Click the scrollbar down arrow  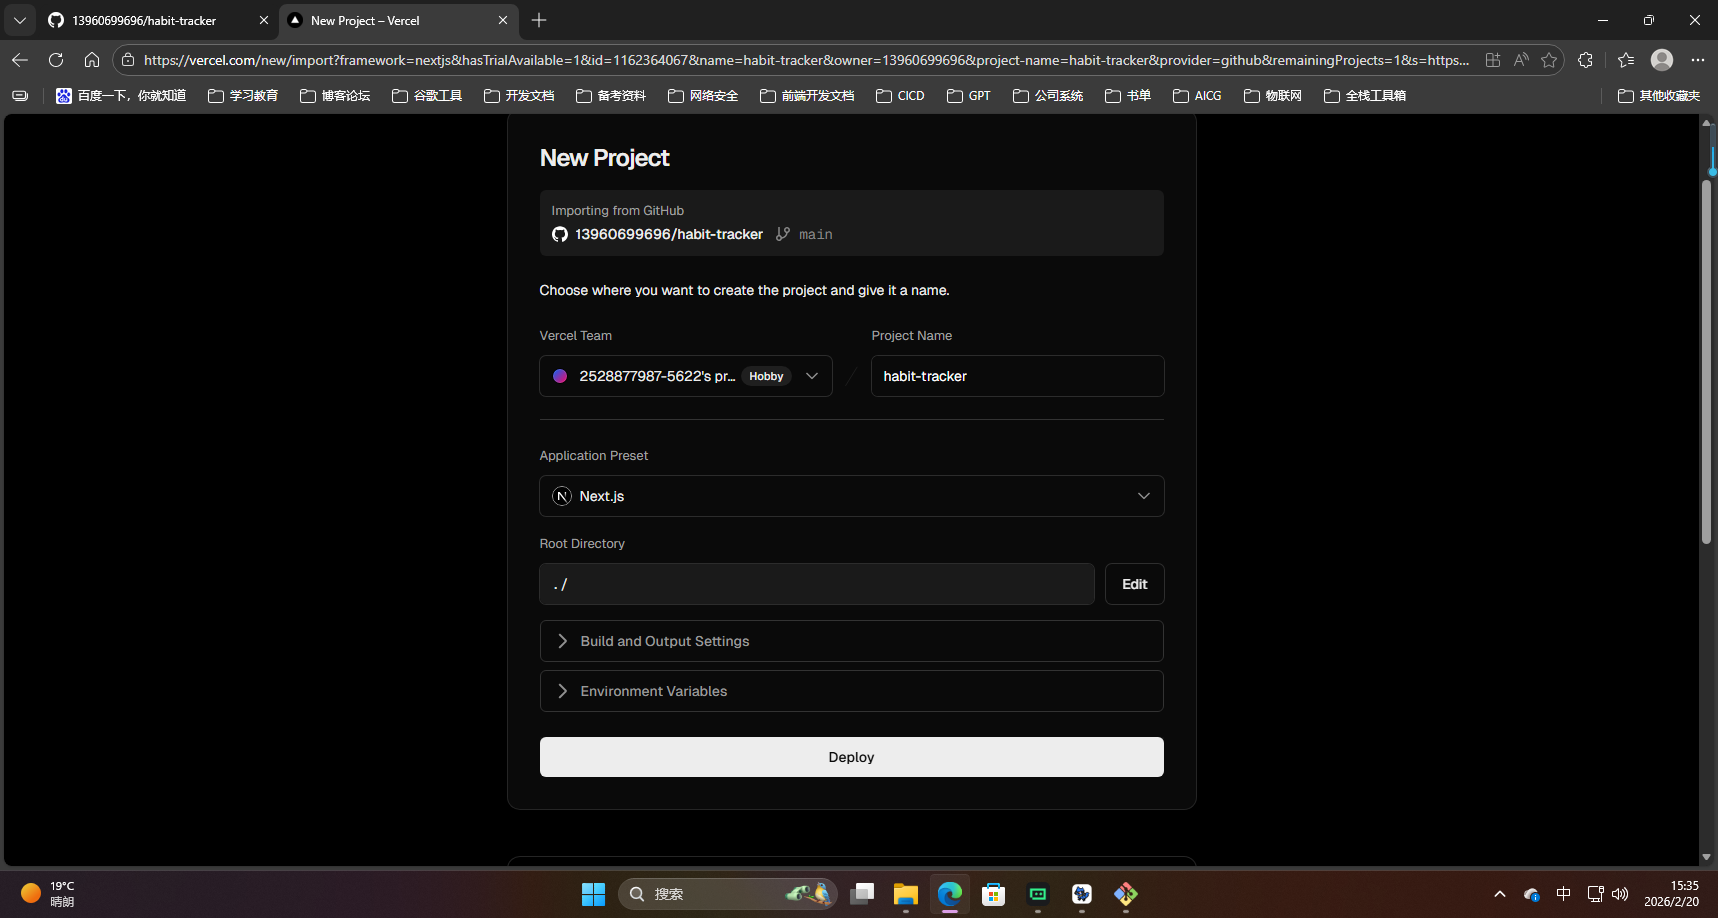point(1707,857)
